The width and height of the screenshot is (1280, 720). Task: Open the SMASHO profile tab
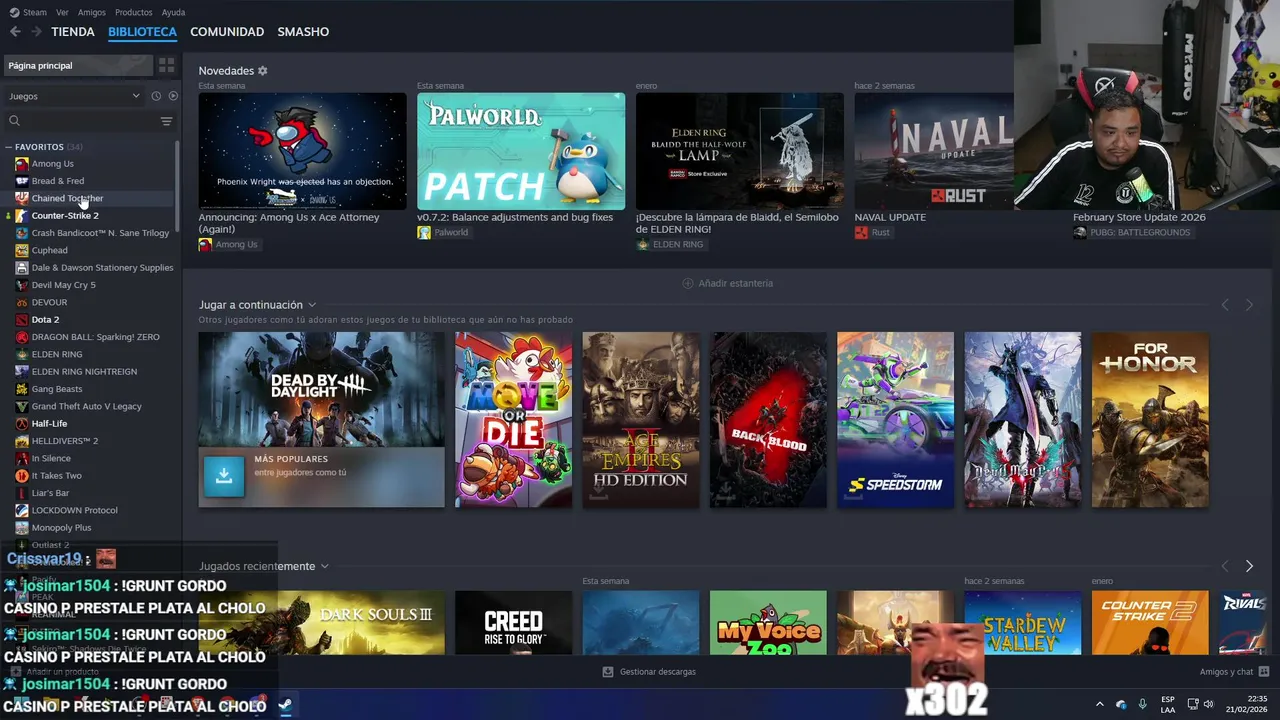pos(303,32)
